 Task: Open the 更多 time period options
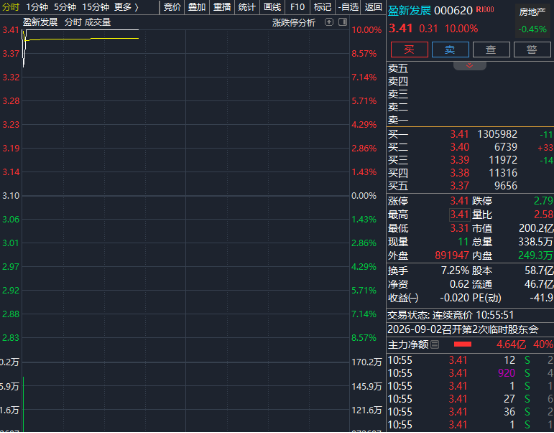(x=126, y=7)
